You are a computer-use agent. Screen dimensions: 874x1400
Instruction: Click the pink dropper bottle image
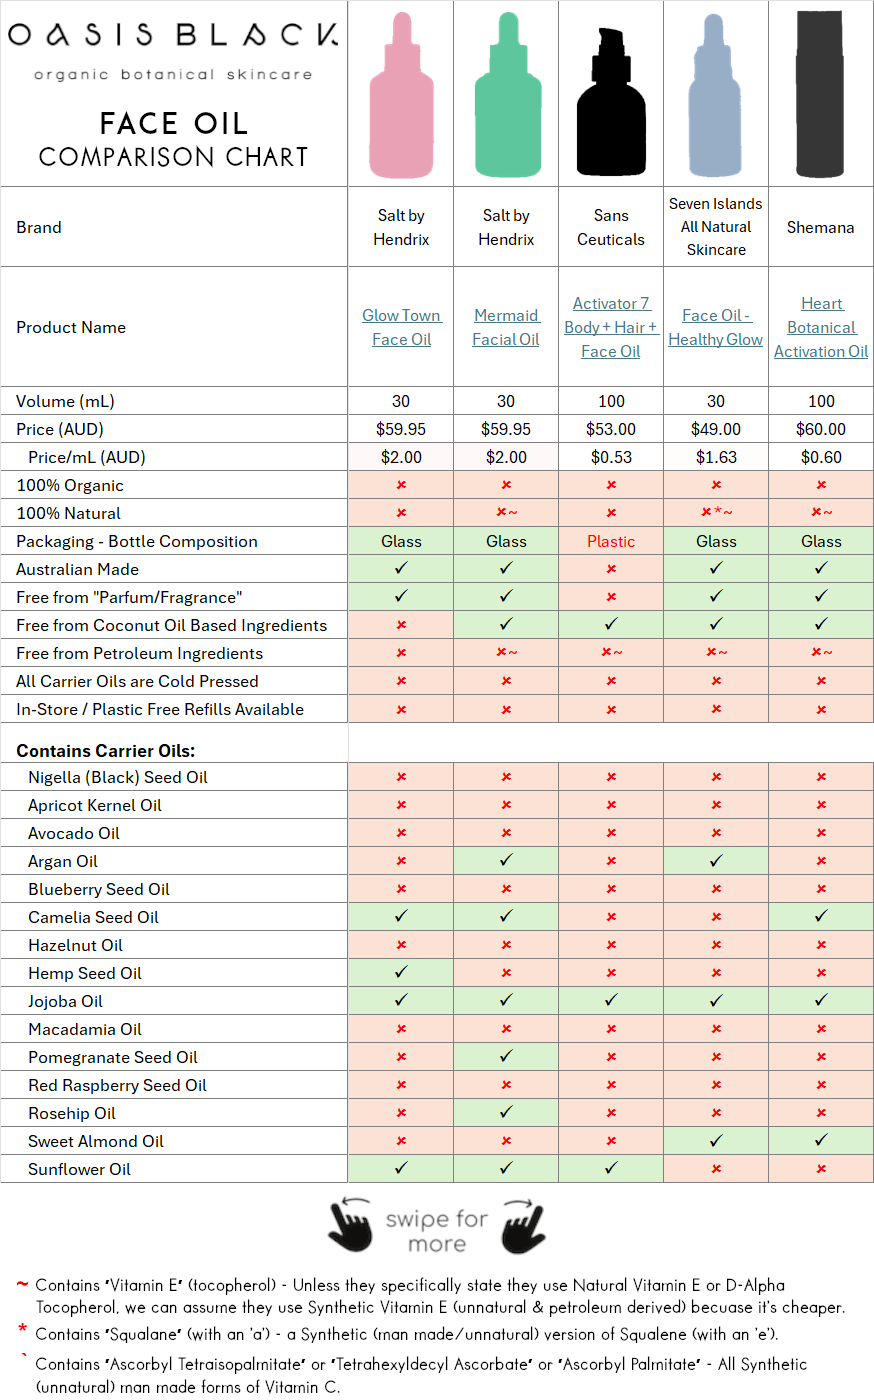tap(401, 95)
